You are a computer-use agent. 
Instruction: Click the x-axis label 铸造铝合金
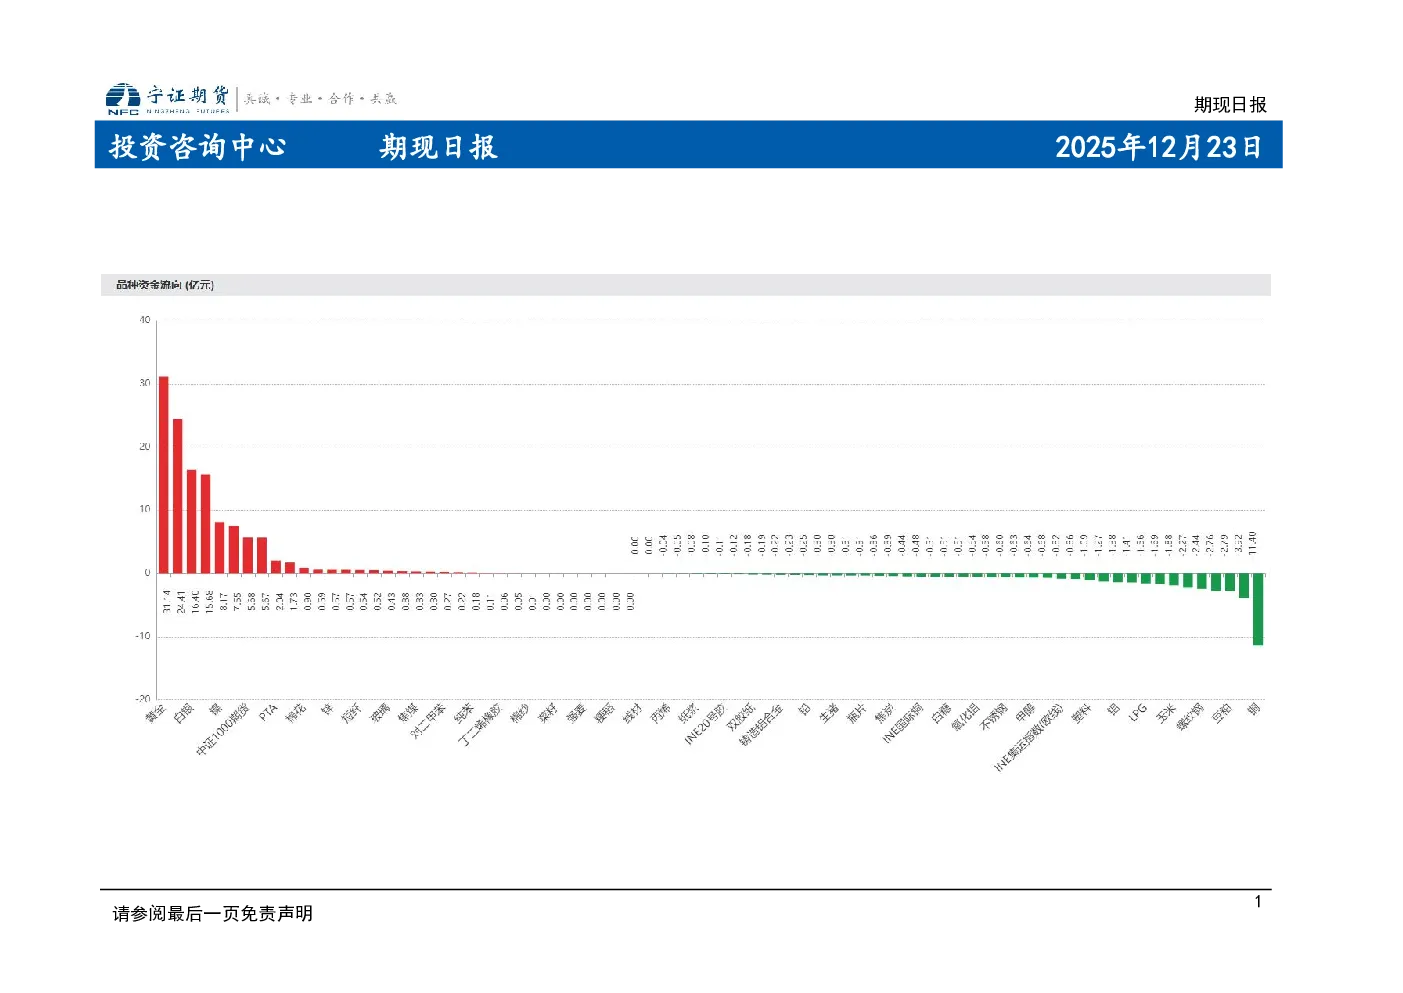[x=761, y=725]
